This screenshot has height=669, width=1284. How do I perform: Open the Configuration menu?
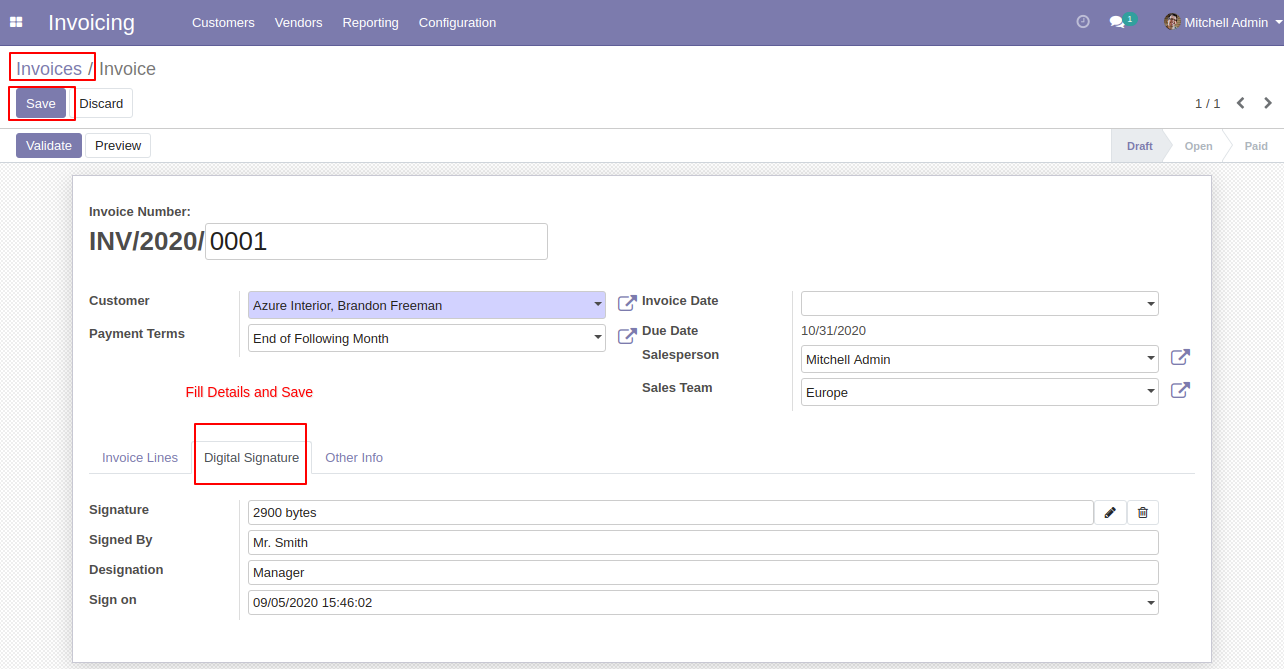457,22
